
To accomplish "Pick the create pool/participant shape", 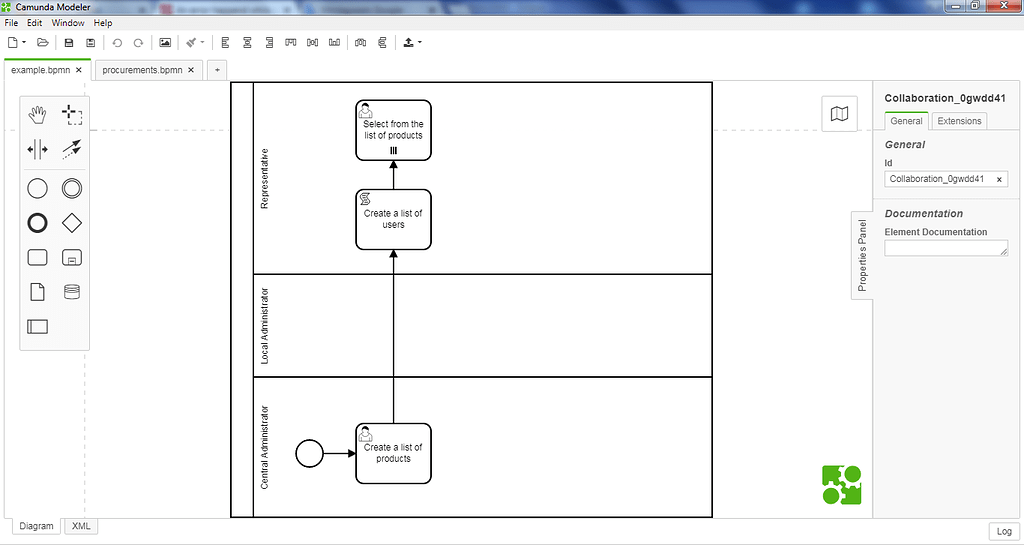I will point(37,326).
